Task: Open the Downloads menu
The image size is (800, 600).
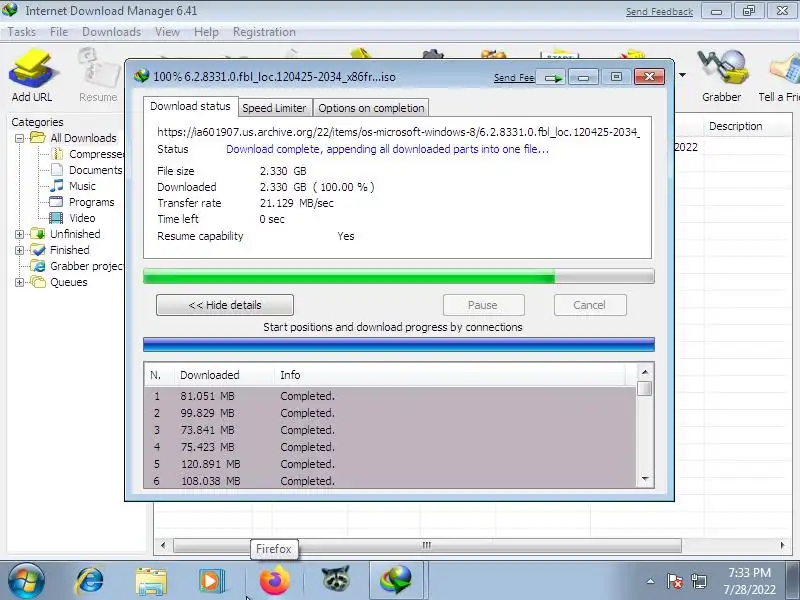Action: pos(111,32)
